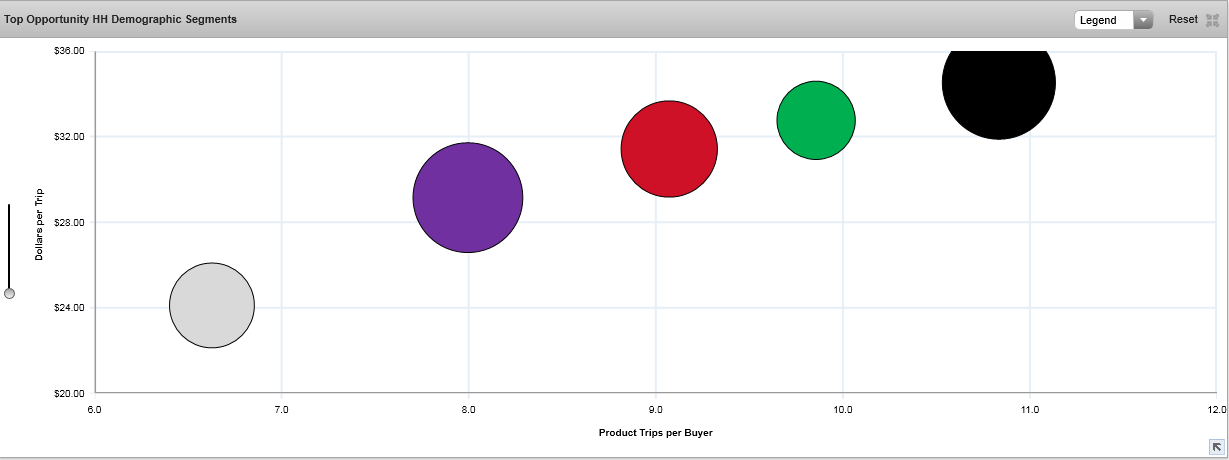Open the Legend dropdown arrow

(1143, 20)
